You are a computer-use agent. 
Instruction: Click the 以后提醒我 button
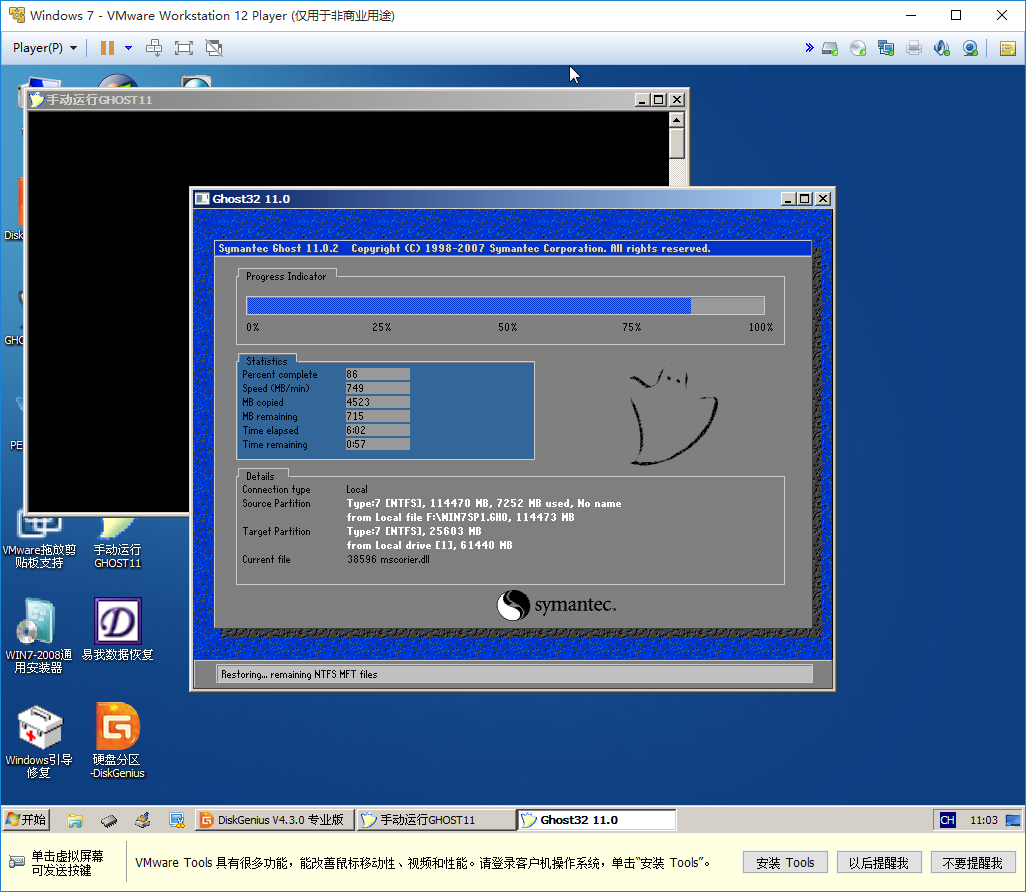coord(879,863)
